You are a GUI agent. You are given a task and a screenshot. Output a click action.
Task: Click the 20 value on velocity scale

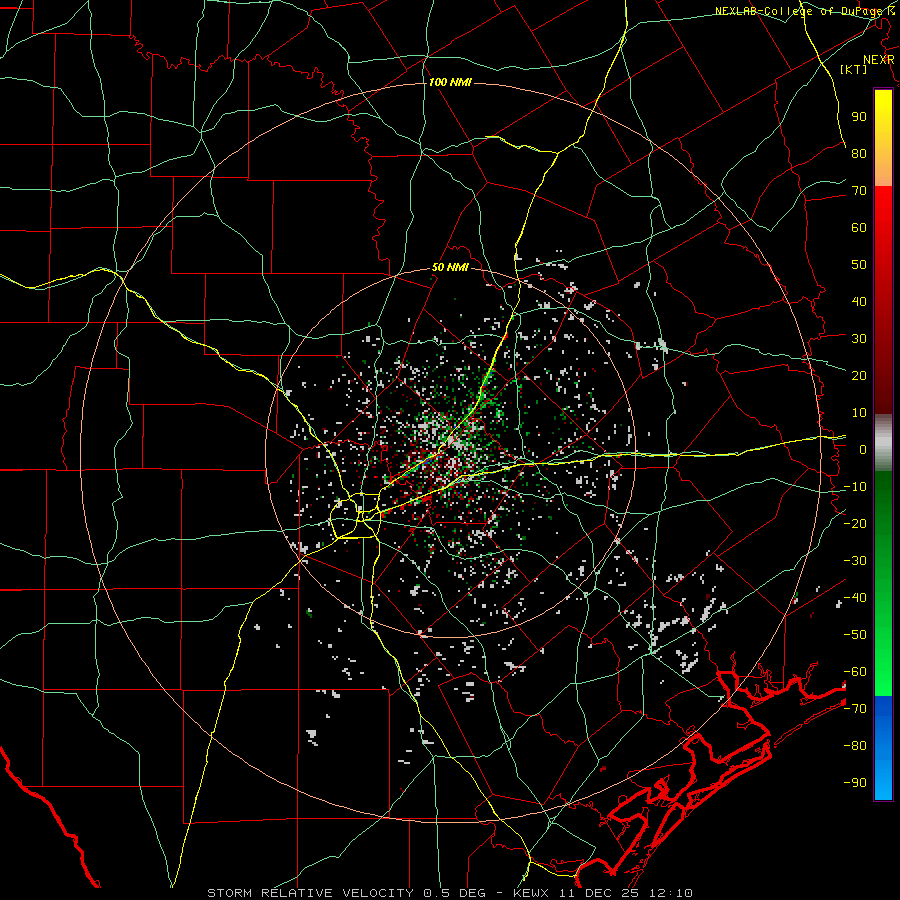pyautogui.click(x=859, y=376)
